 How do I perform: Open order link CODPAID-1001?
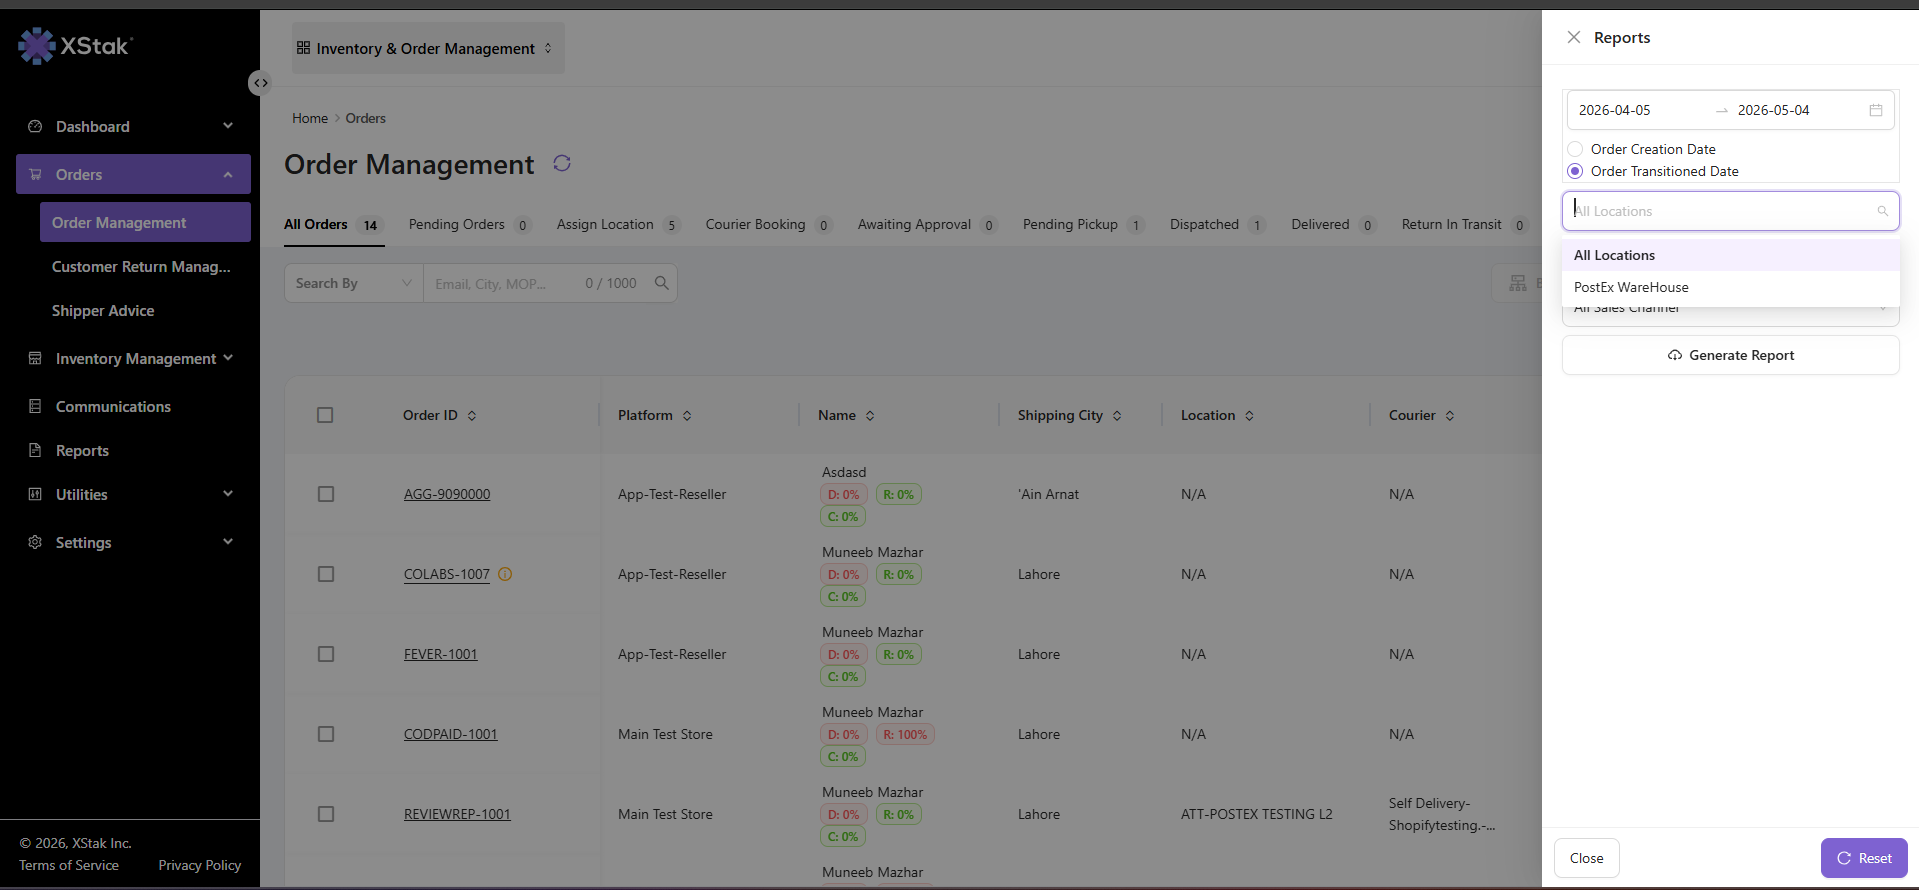(451, 734)
